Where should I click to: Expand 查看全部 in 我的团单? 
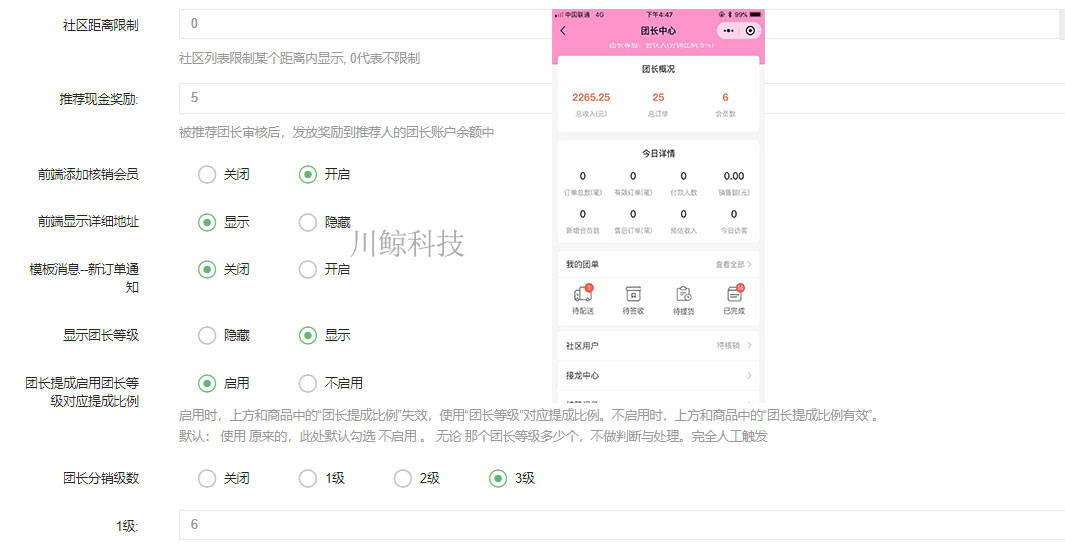coord(734,264)
